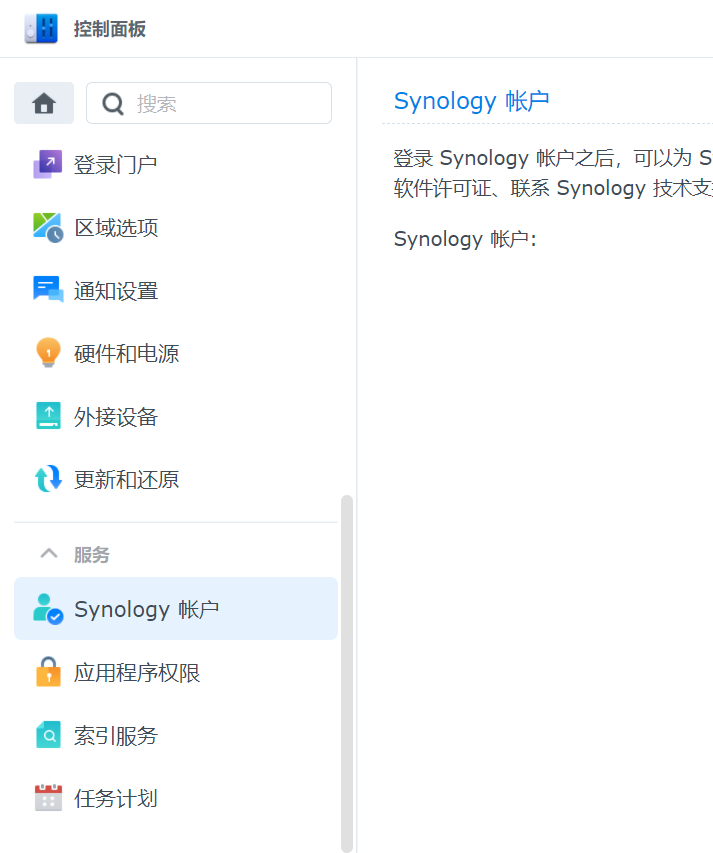The width and height of the screenshot is (713, 853).
Task: Click the Synology 帐户 user icon
Action: pyautogui.click(x=48, y=609)
